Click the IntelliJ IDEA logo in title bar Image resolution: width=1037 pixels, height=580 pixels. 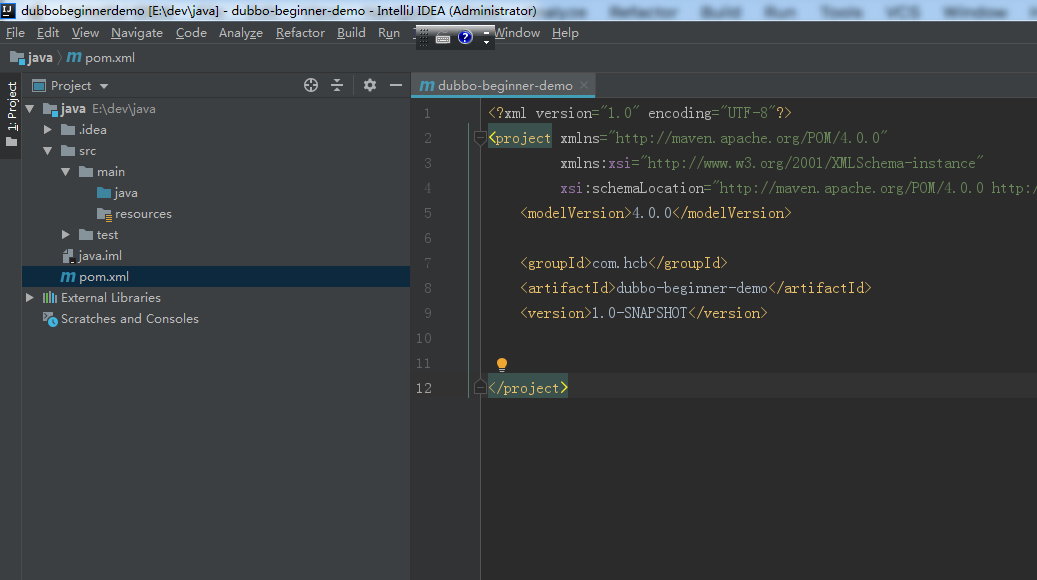pyautogui.click(x=8, y=10)
